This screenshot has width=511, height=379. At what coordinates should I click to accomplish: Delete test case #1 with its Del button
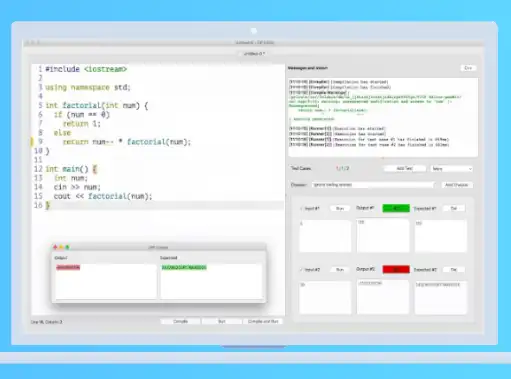454,209
